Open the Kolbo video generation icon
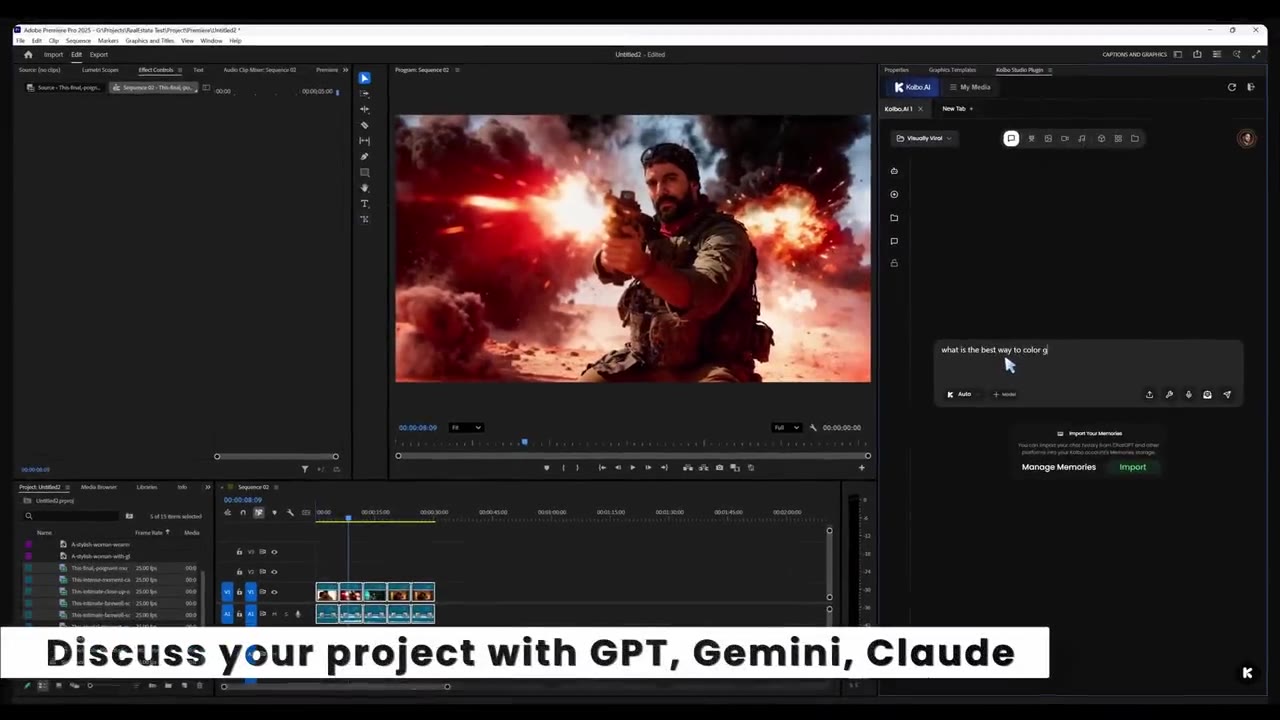This screenshot has width=1280, height=720. coord(1064,138)
